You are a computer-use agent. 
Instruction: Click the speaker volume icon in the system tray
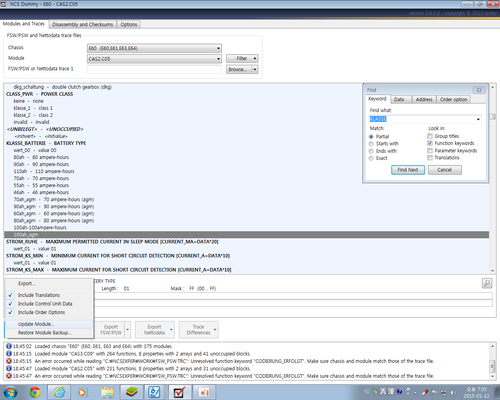[x=453, y=392]
